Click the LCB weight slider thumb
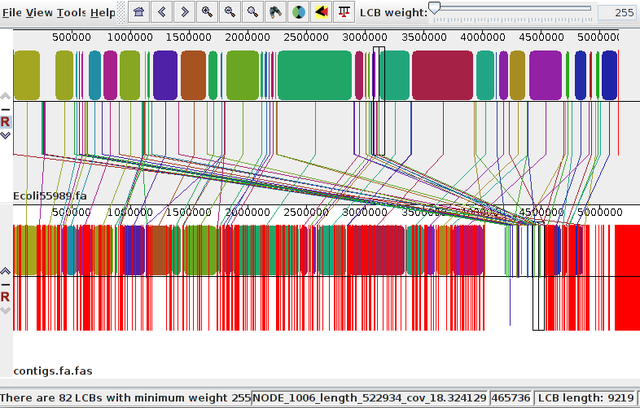The image size is (640, 408). click(x=435, y=7)
